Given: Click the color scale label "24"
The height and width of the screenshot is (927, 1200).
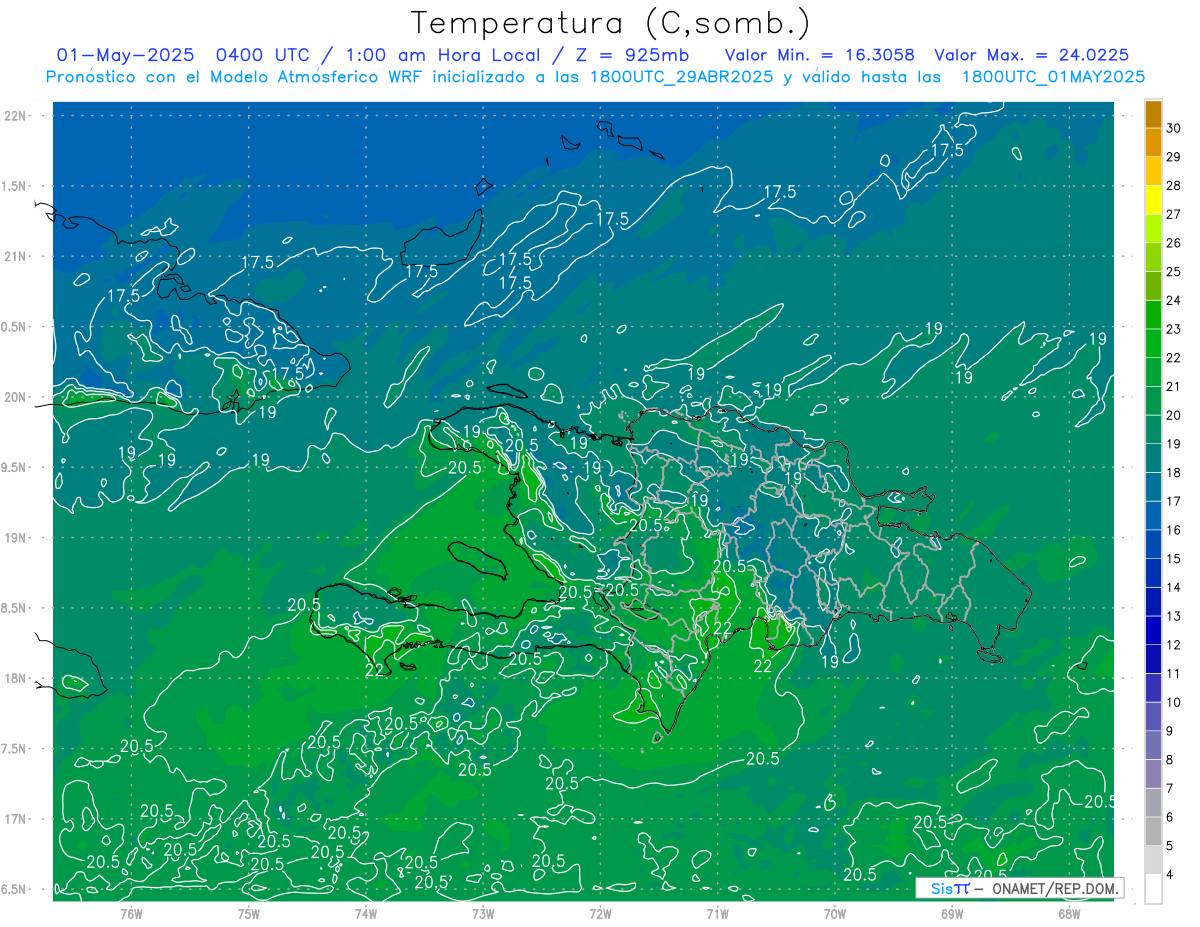Looking at the screenshot, I should (x=1173, y=300).
